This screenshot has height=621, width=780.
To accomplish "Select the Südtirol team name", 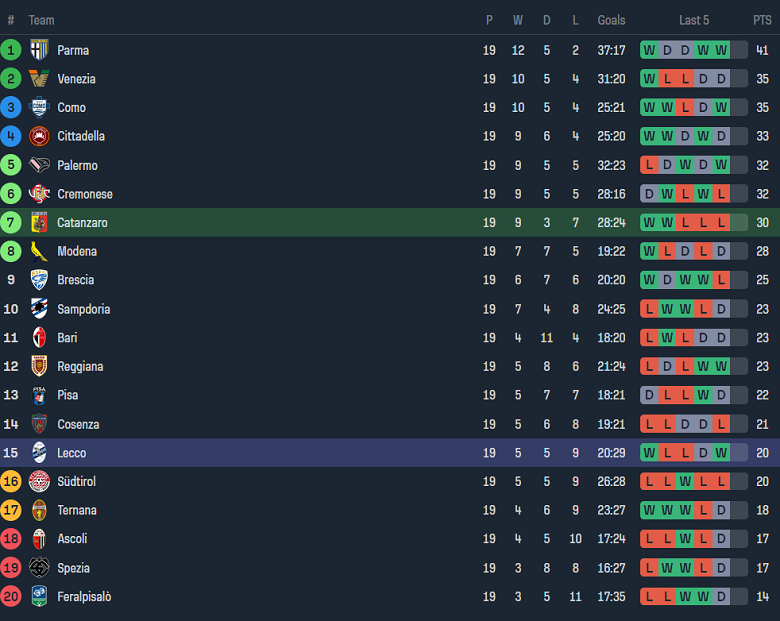I will point(77,481).
